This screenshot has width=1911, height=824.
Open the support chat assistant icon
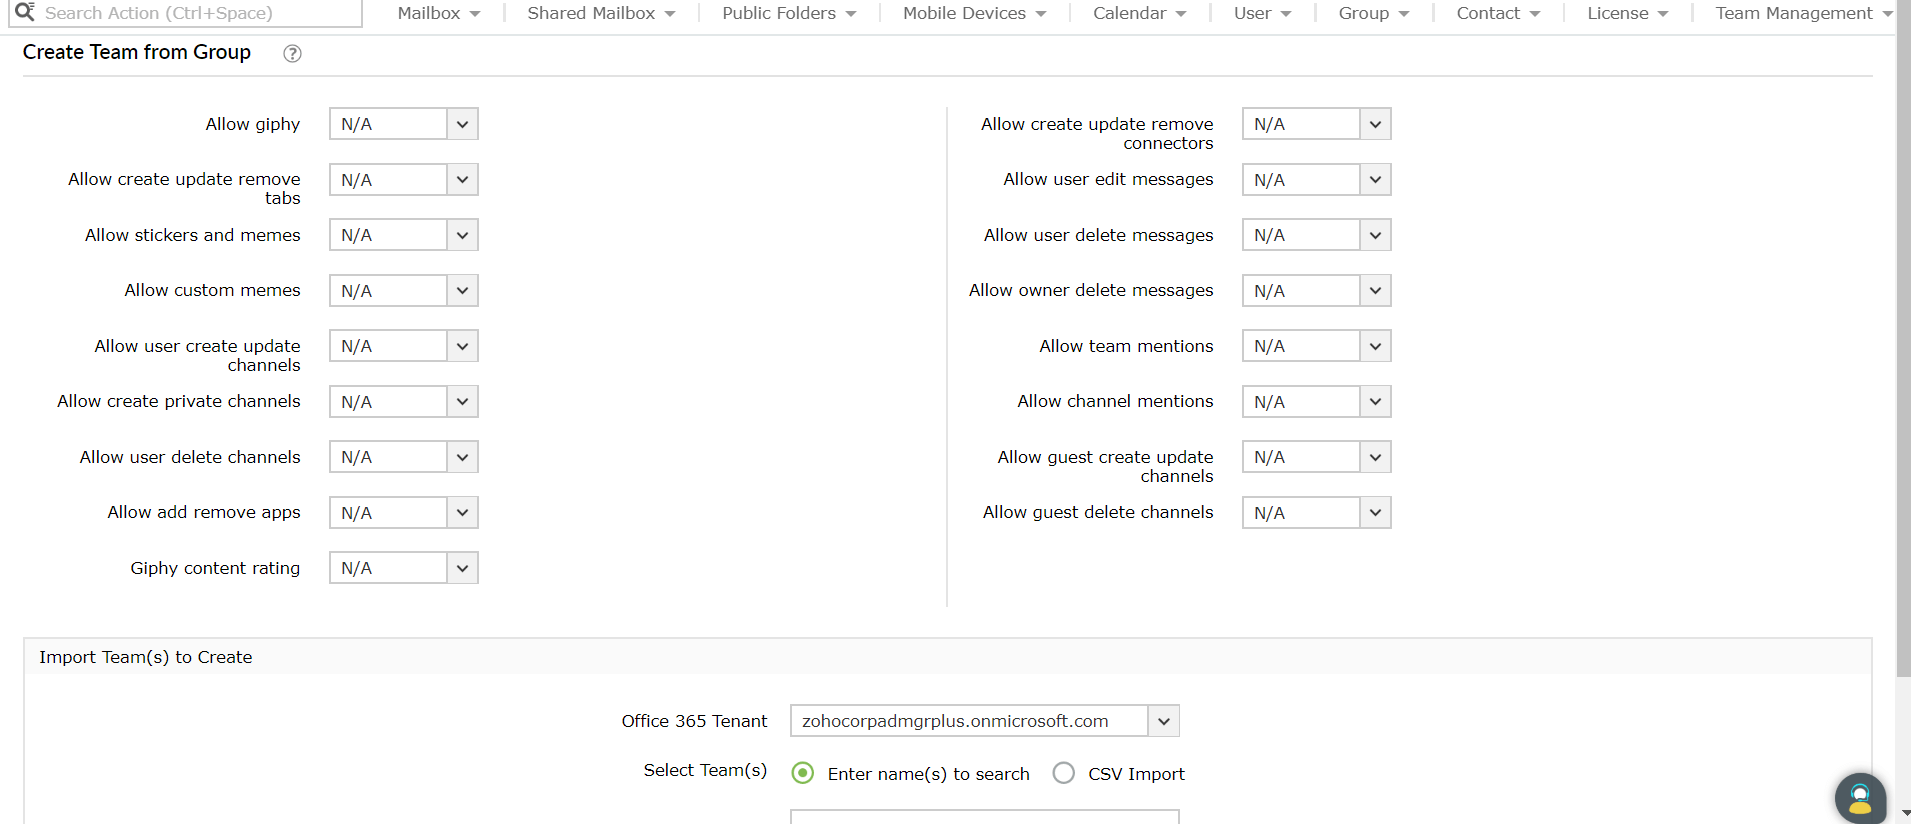click(1860, 798)
